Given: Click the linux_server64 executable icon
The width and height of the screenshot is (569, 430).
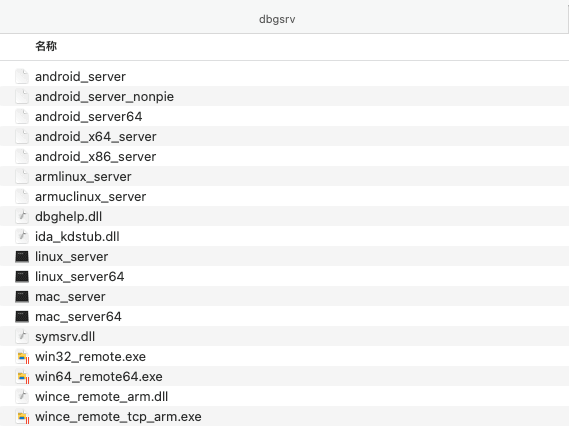Looking at the screenshot, I should [22, 277].
